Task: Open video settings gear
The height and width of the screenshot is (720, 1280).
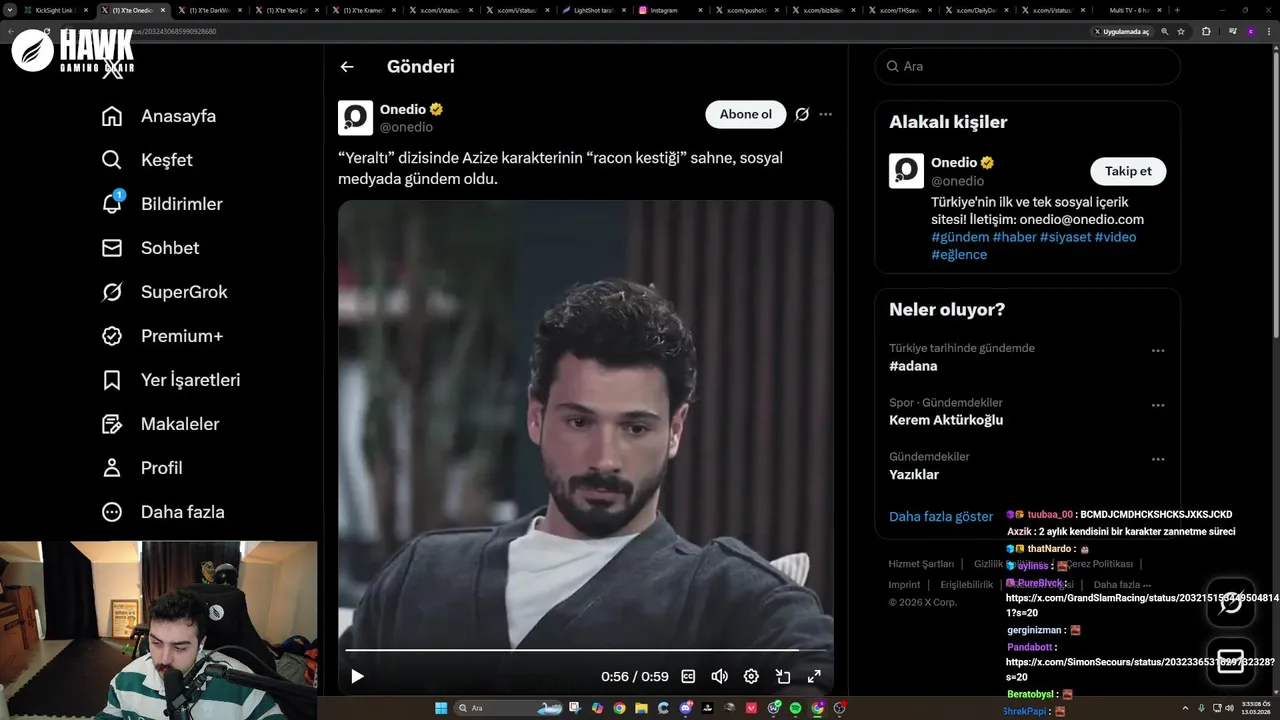Action: [751, 676]
